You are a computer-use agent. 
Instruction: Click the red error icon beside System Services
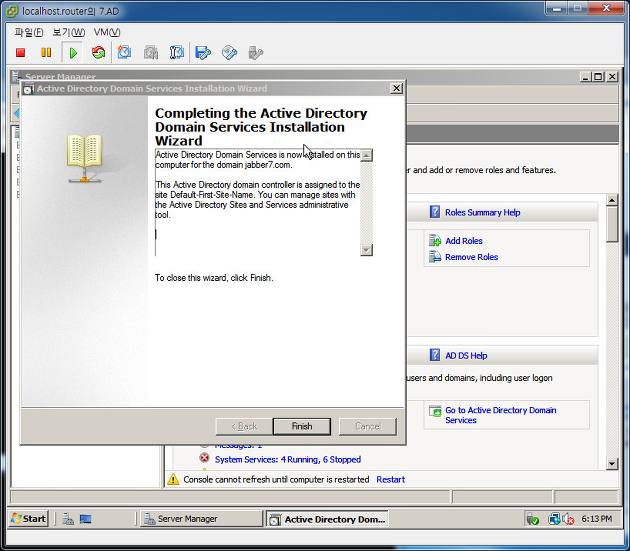point(205,458)
